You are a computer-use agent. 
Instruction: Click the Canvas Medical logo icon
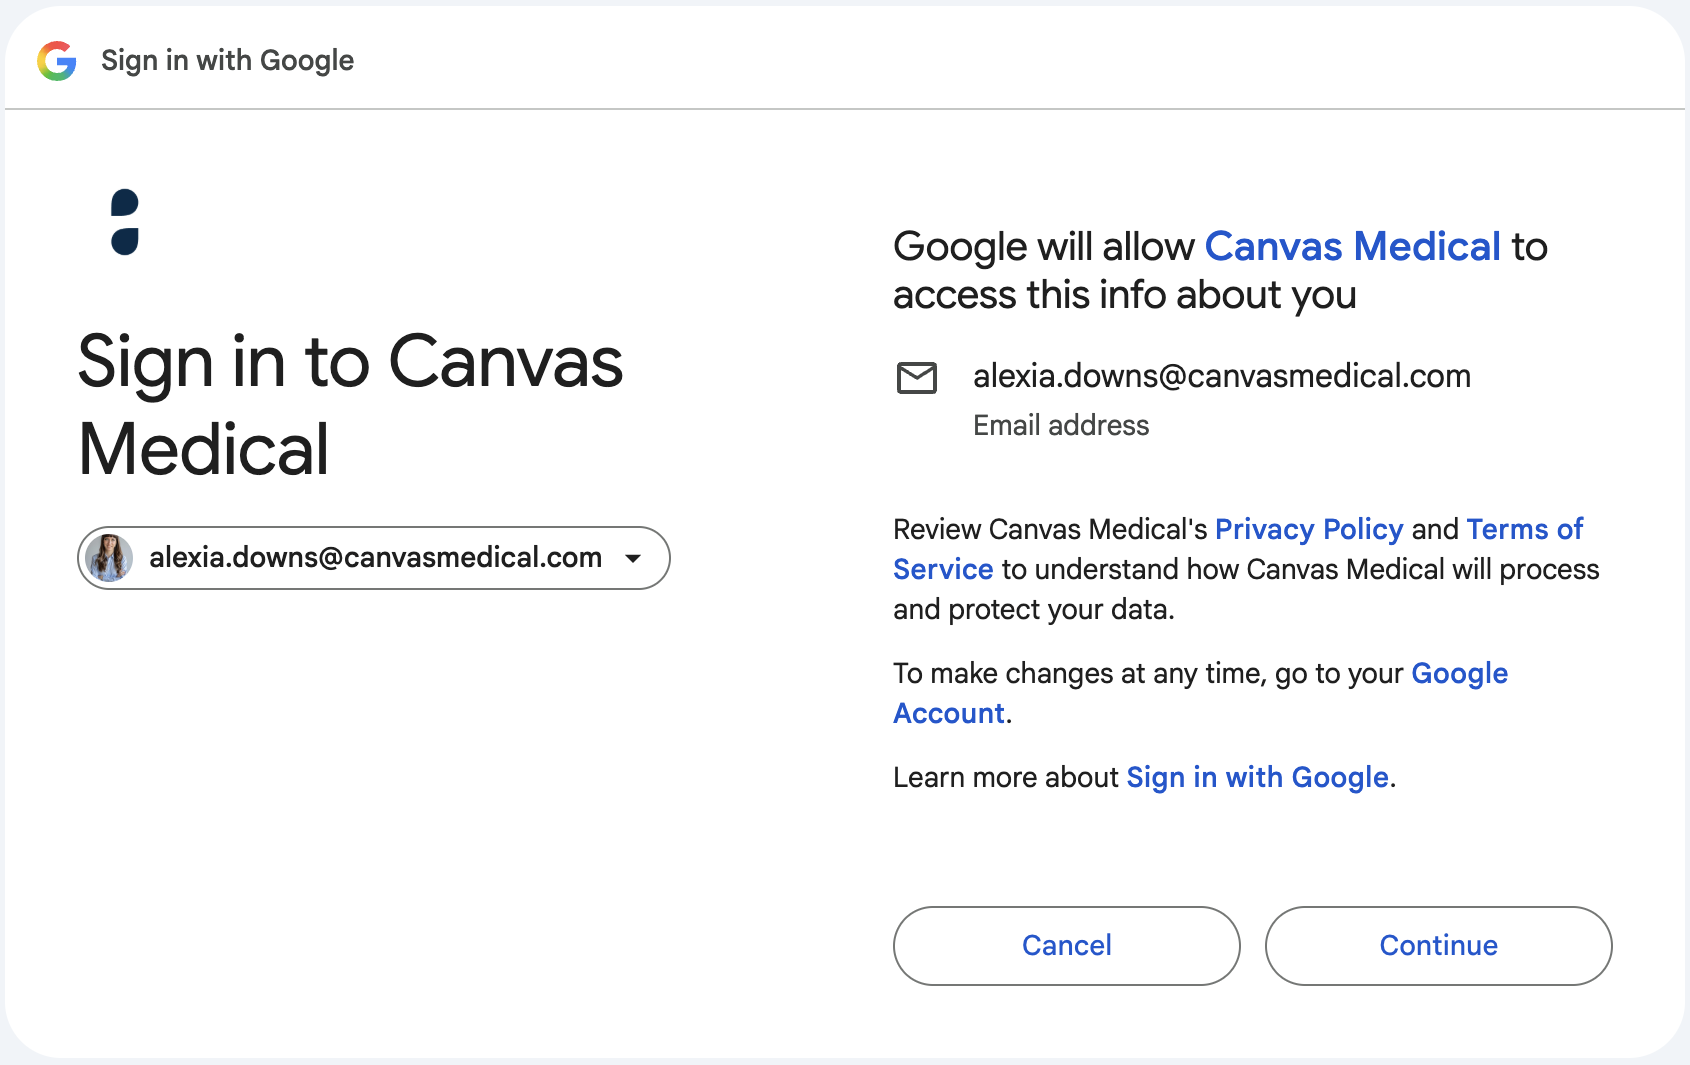pos(125,222)
